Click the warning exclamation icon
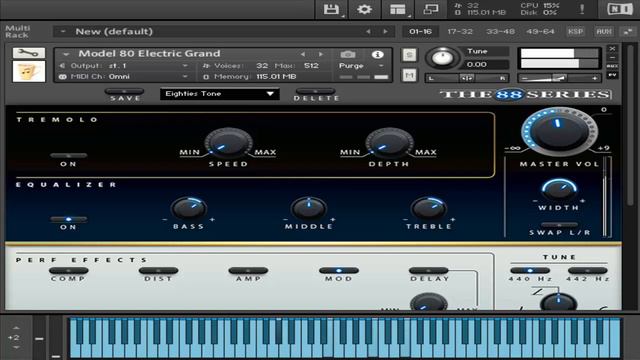Viewport: 640px width, 360px height. click(x=582, y=9)
